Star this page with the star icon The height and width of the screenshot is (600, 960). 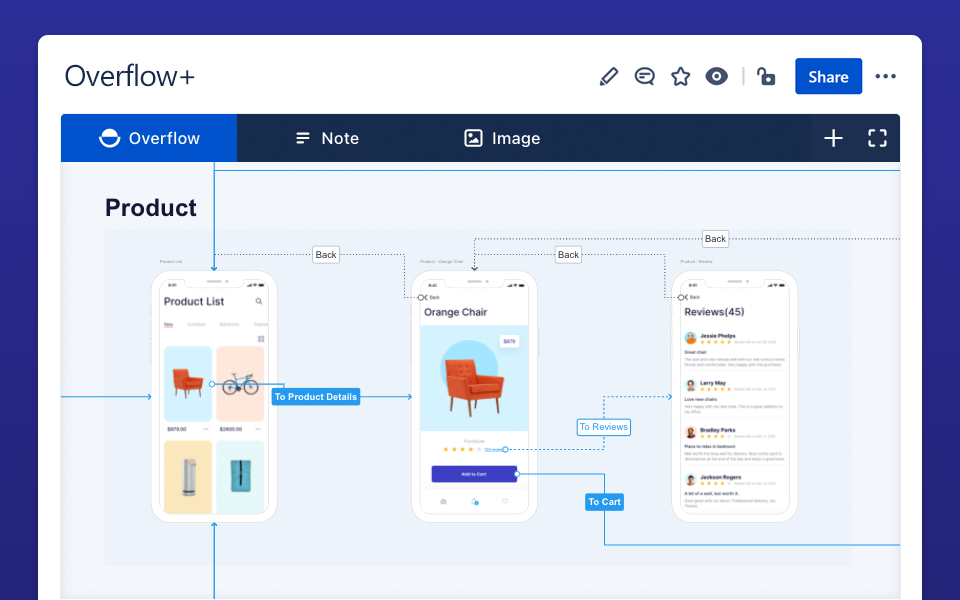[680, 77]
